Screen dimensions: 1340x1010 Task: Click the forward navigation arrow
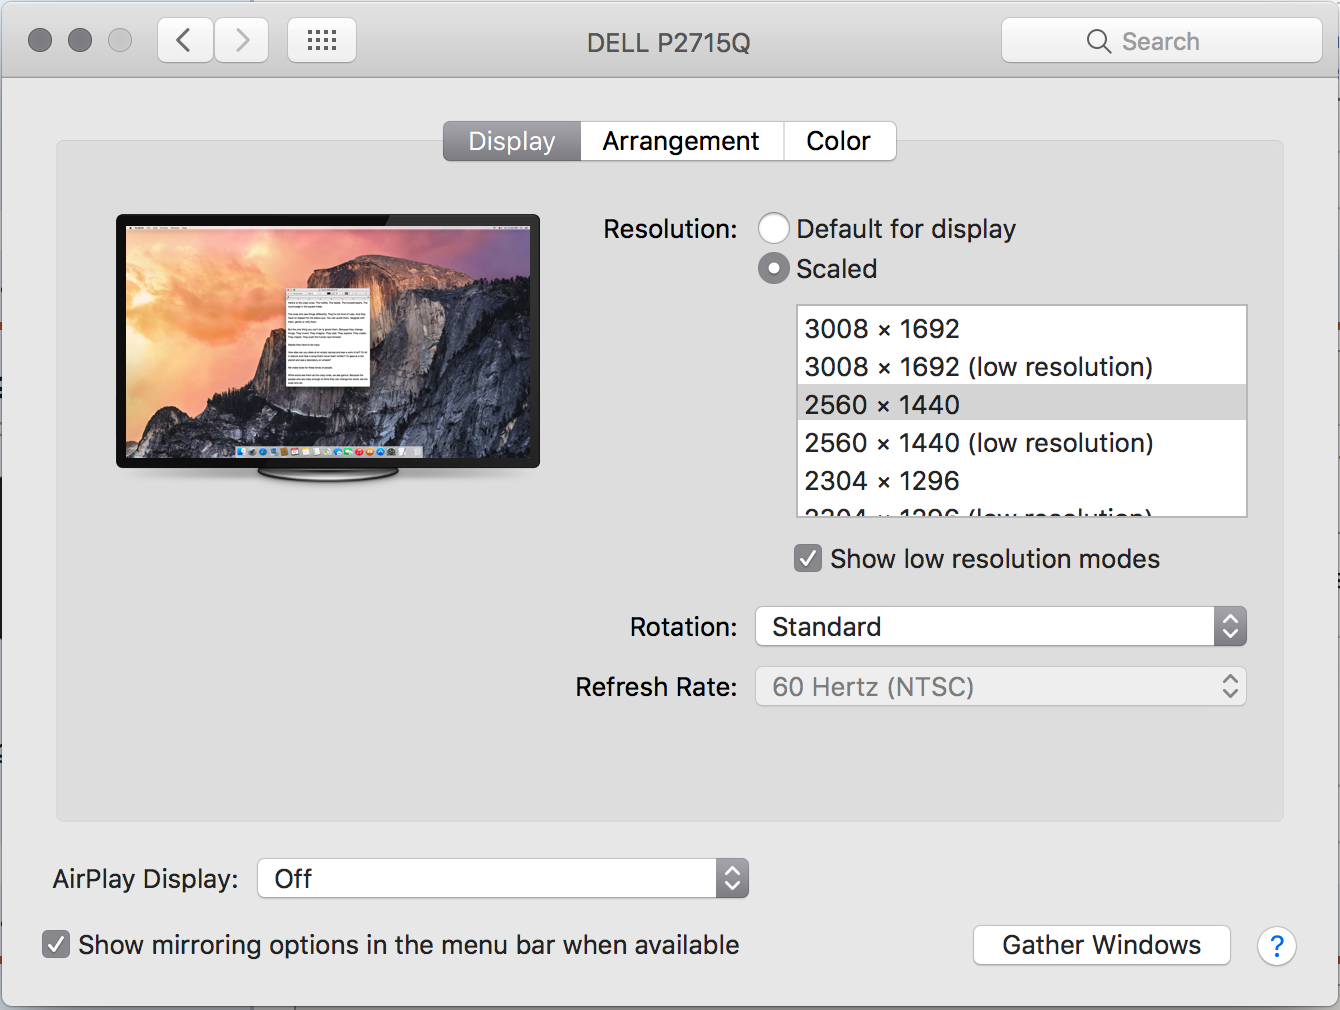242,41
